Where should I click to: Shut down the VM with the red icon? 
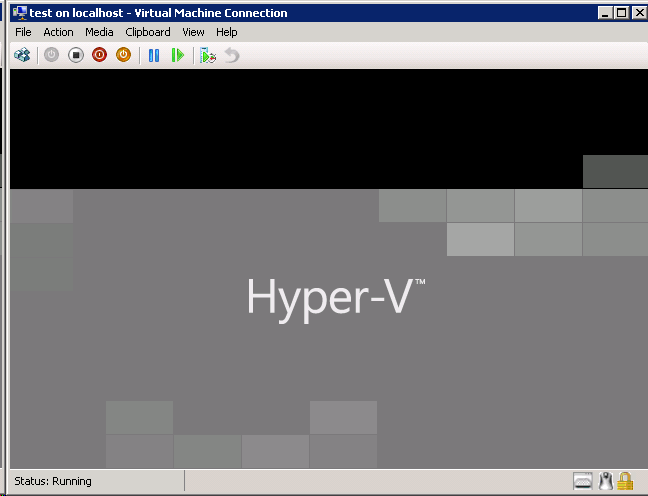click(100, 55)
